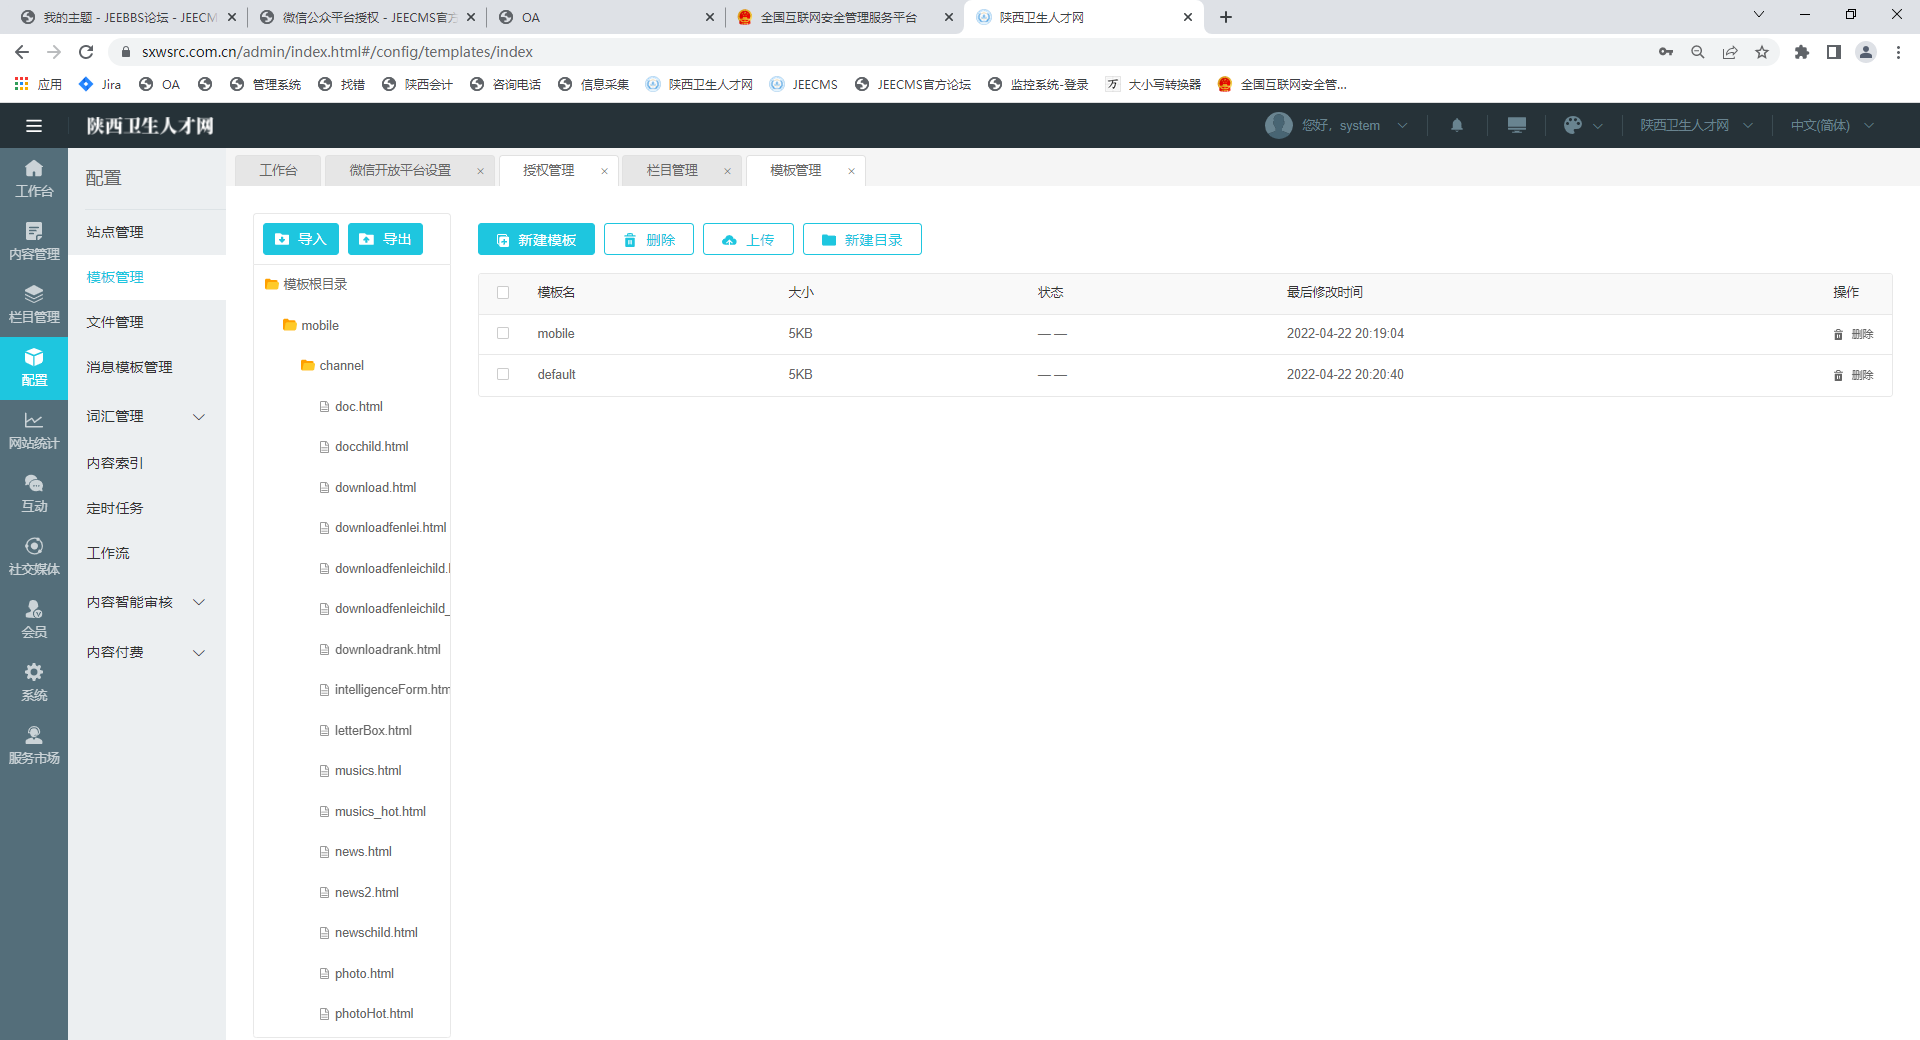Open 服务市场 sidebar section
Image resolution: width=1920 pixels, height=1040 pixels.
34,746
